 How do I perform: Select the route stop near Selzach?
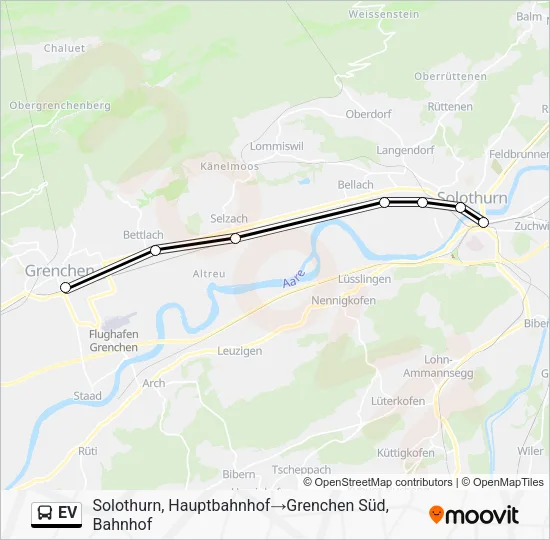[235, 239]
